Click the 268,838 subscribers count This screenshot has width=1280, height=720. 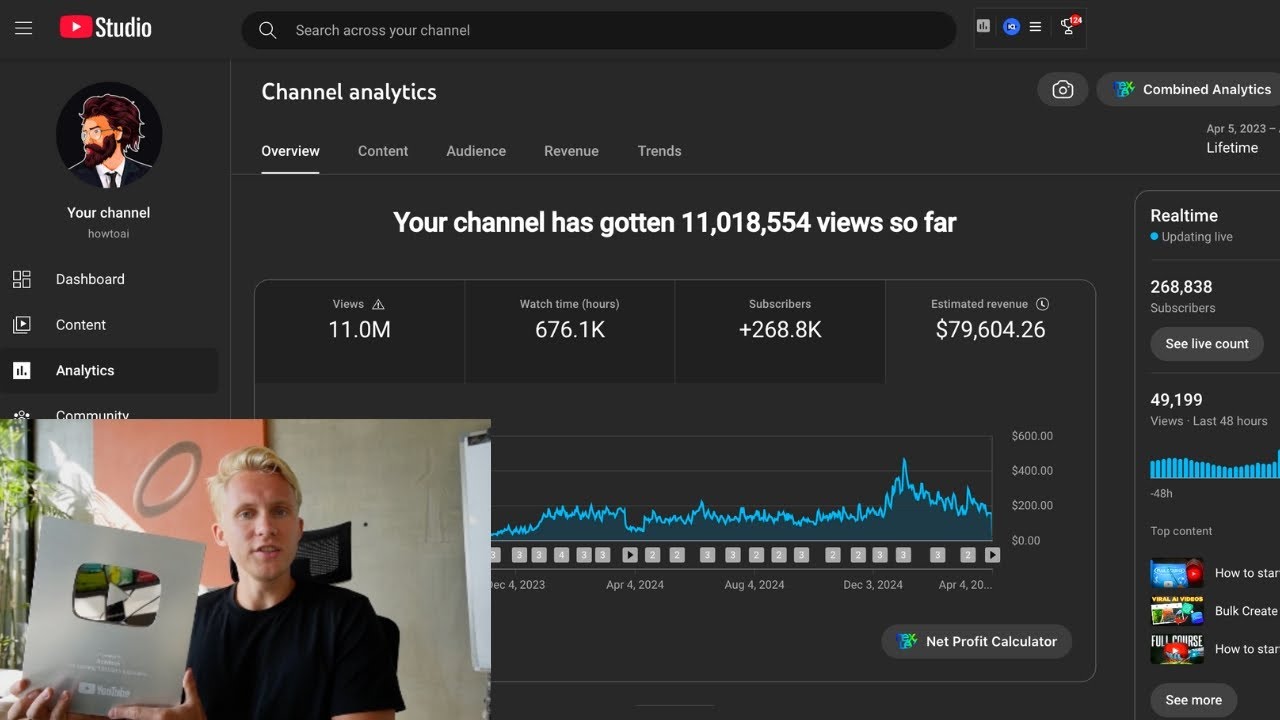click(x=1181, y=287)
